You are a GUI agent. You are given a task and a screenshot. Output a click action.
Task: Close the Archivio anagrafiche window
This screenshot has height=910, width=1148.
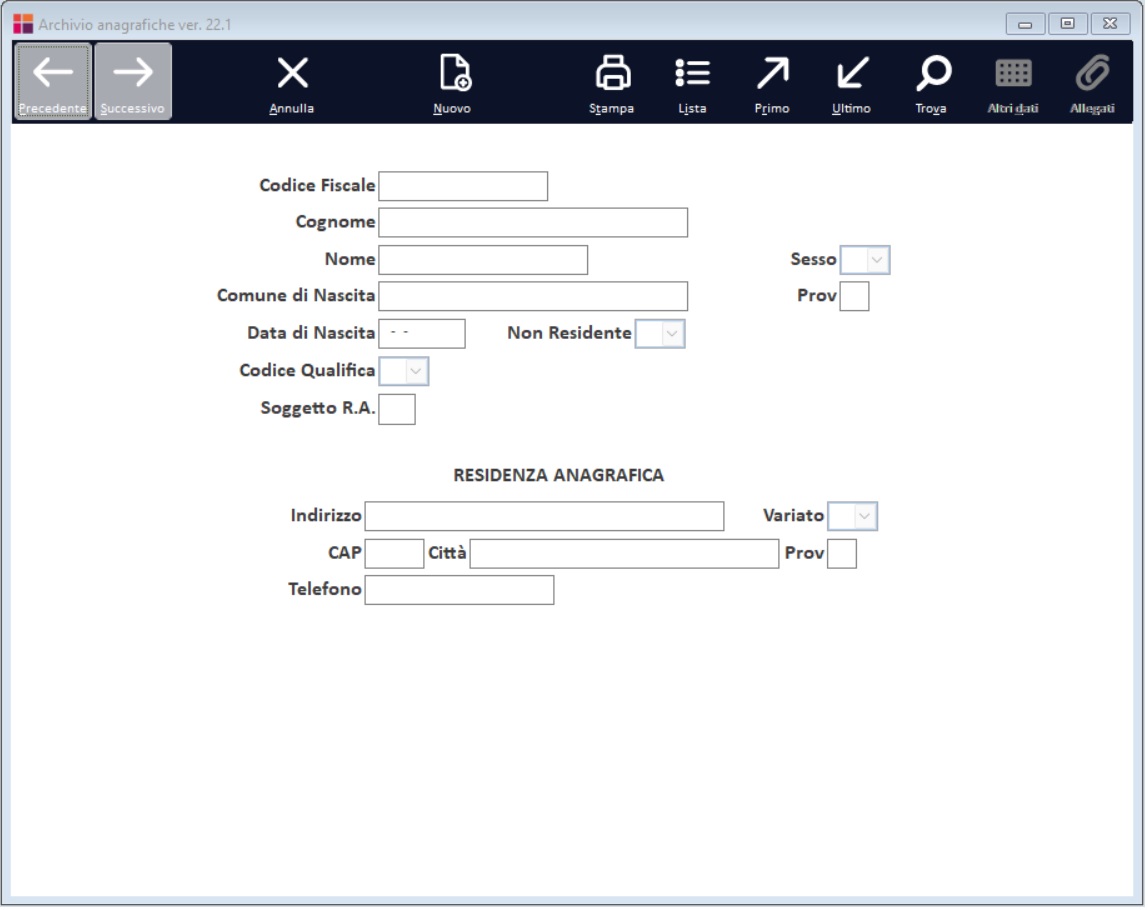(1112, 24)
